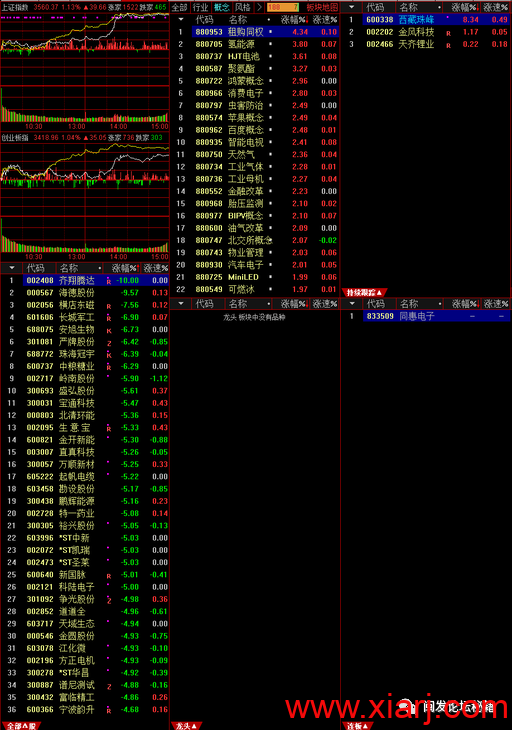Click the K marker beside 安旭生物
Image resolution: width=512 pixels, height=730 pixels.
click(109, 331)
